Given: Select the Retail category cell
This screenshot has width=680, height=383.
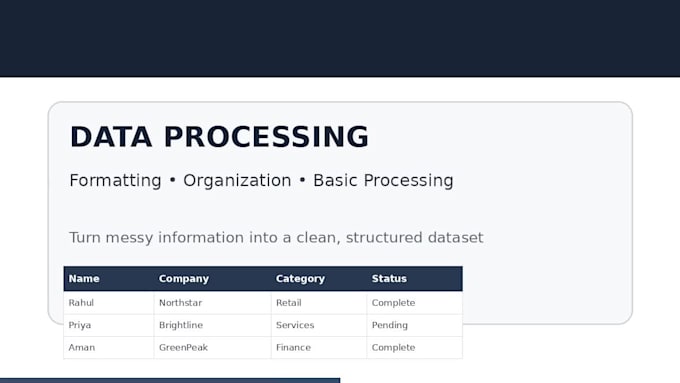Looking at the screenshot, I should click(x=319, y=303).
